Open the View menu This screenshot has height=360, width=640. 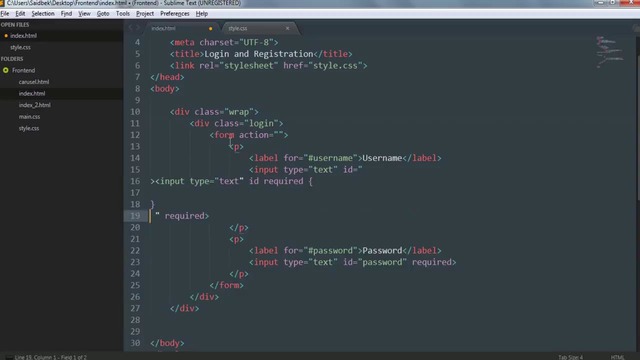point(84,13)
